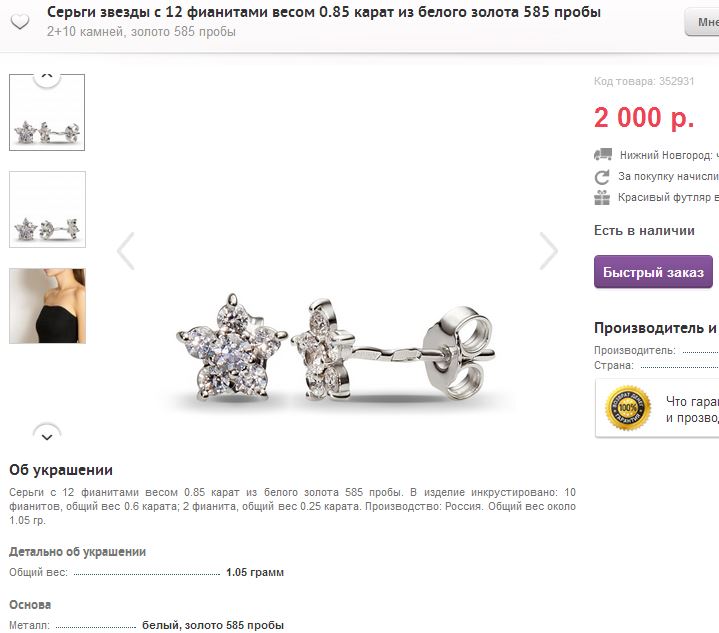Select first earrings thumbnail

coord(47,112)
